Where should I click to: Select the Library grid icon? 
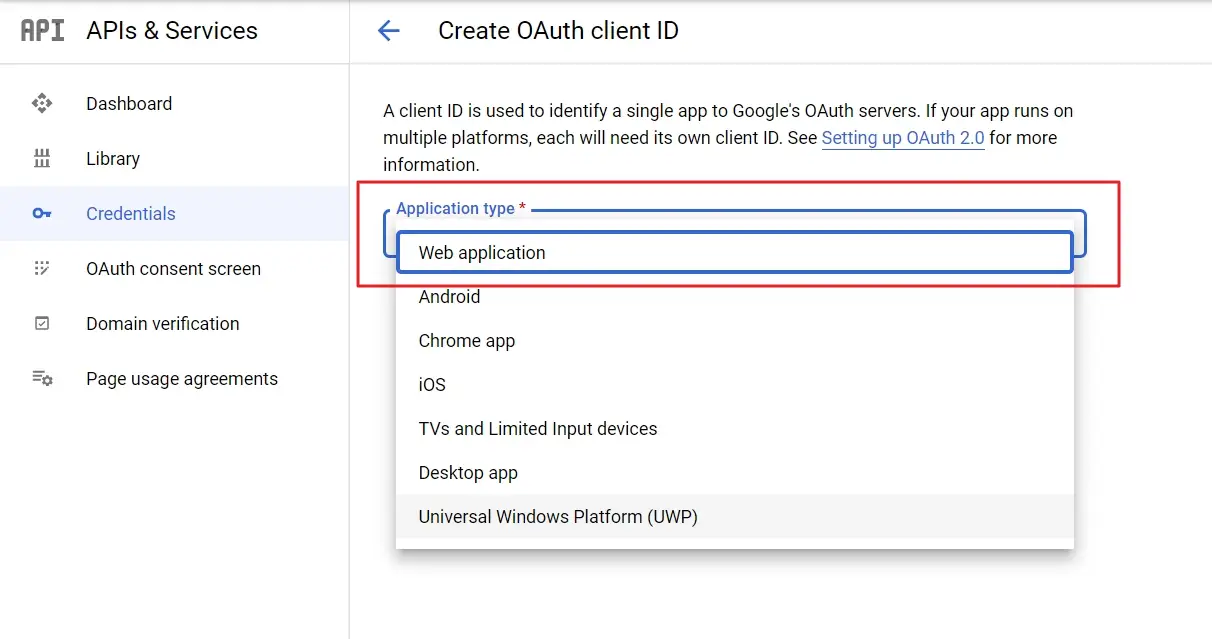[x=41, y=158]
